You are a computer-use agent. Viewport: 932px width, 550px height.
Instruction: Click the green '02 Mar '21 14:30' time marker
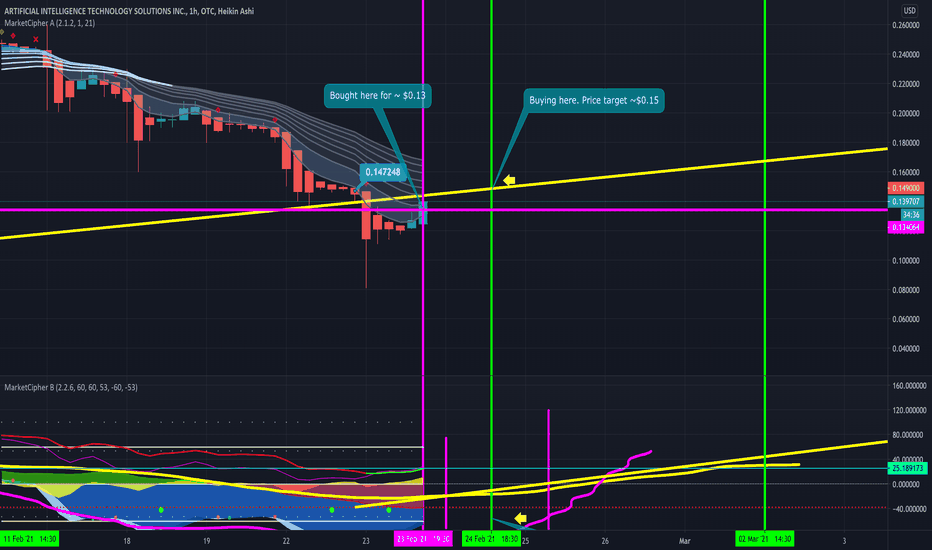click(x=764, y=539)
